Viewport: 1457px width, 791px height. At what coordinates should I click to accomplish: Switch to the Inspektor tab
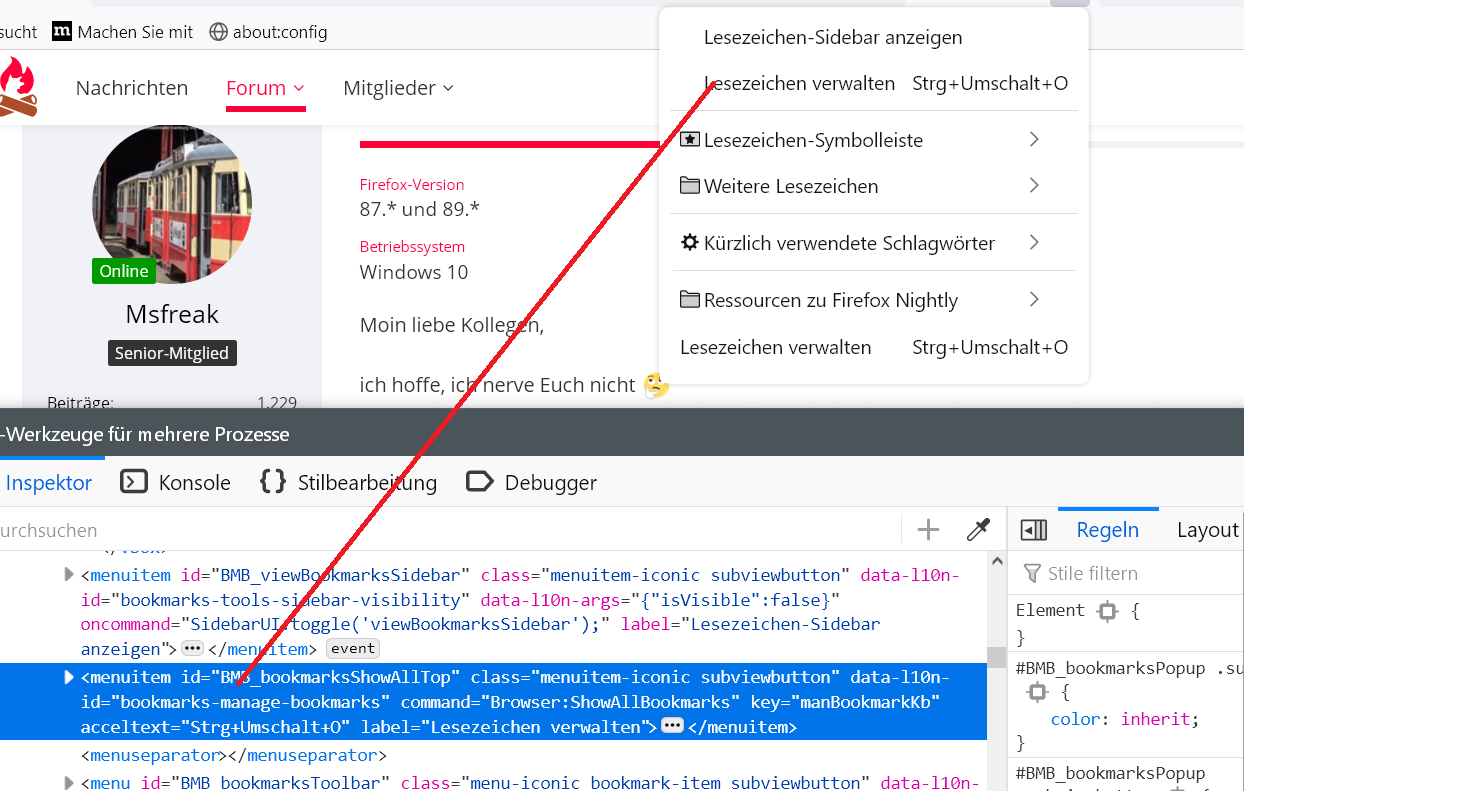point(48,483)
